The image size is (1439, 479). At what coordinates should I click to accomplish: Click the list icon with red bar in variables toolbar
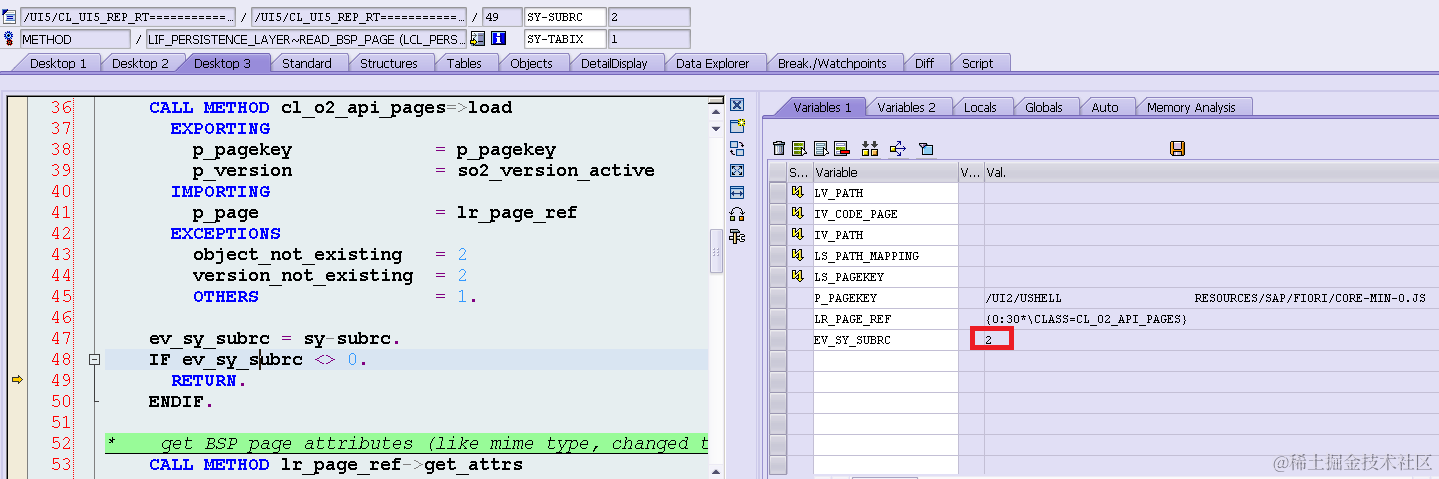tap(841, 148)
